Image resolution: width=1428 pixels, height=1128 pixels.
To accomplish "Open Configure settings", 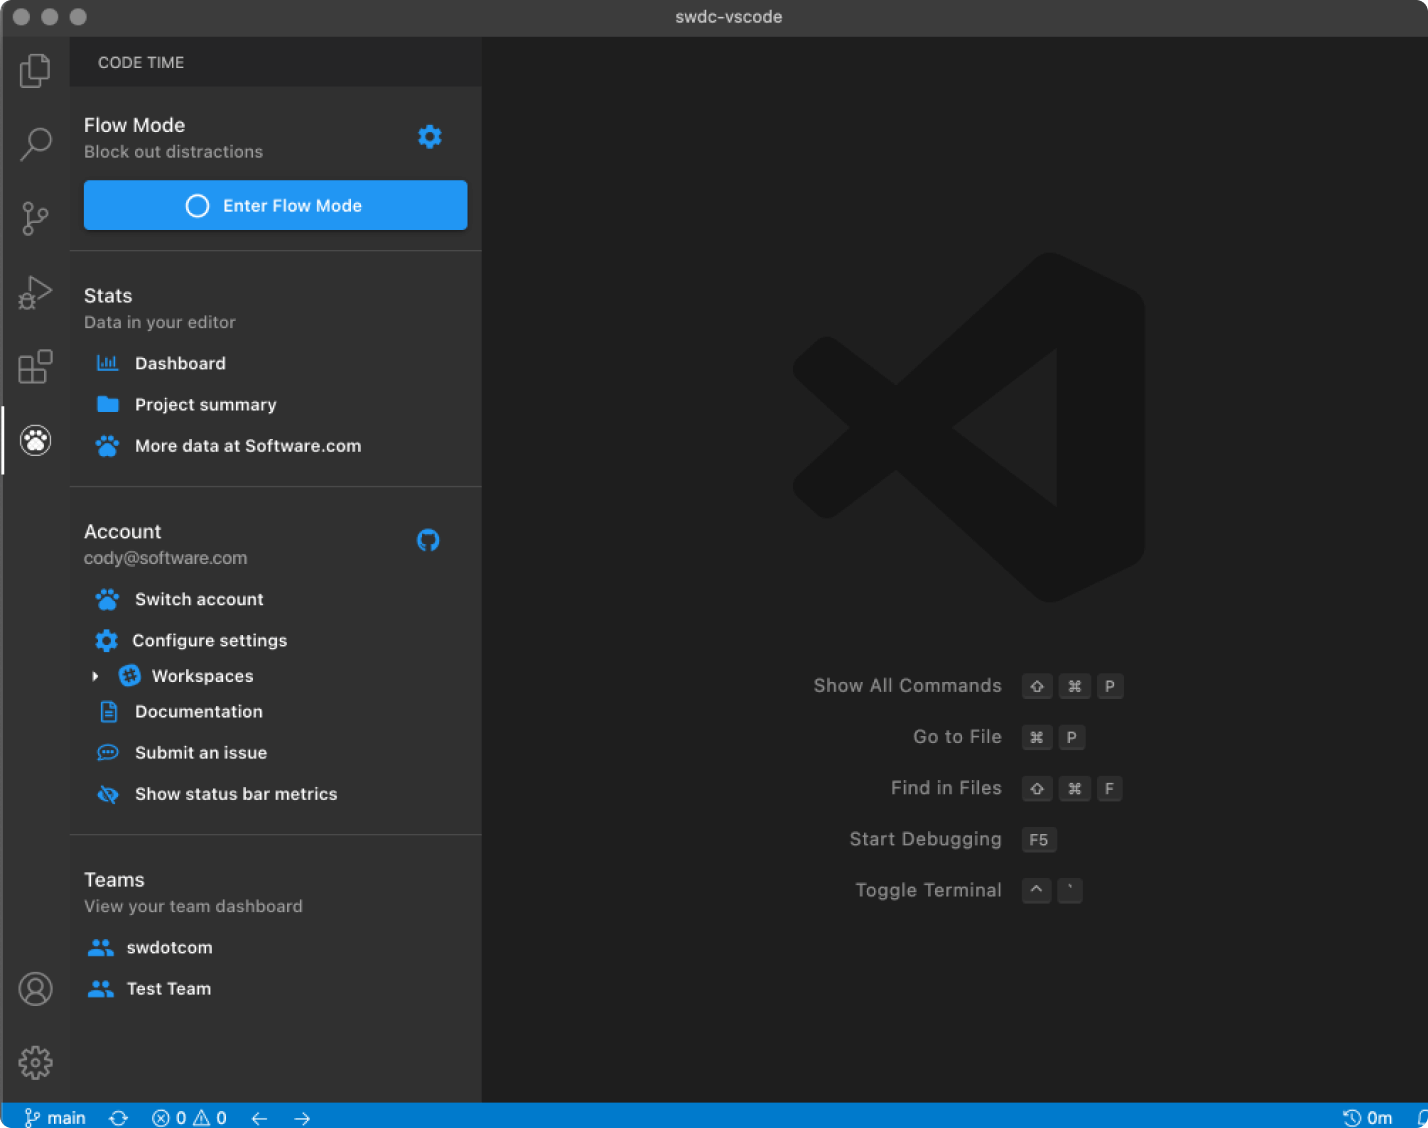I will coord(210,640).
